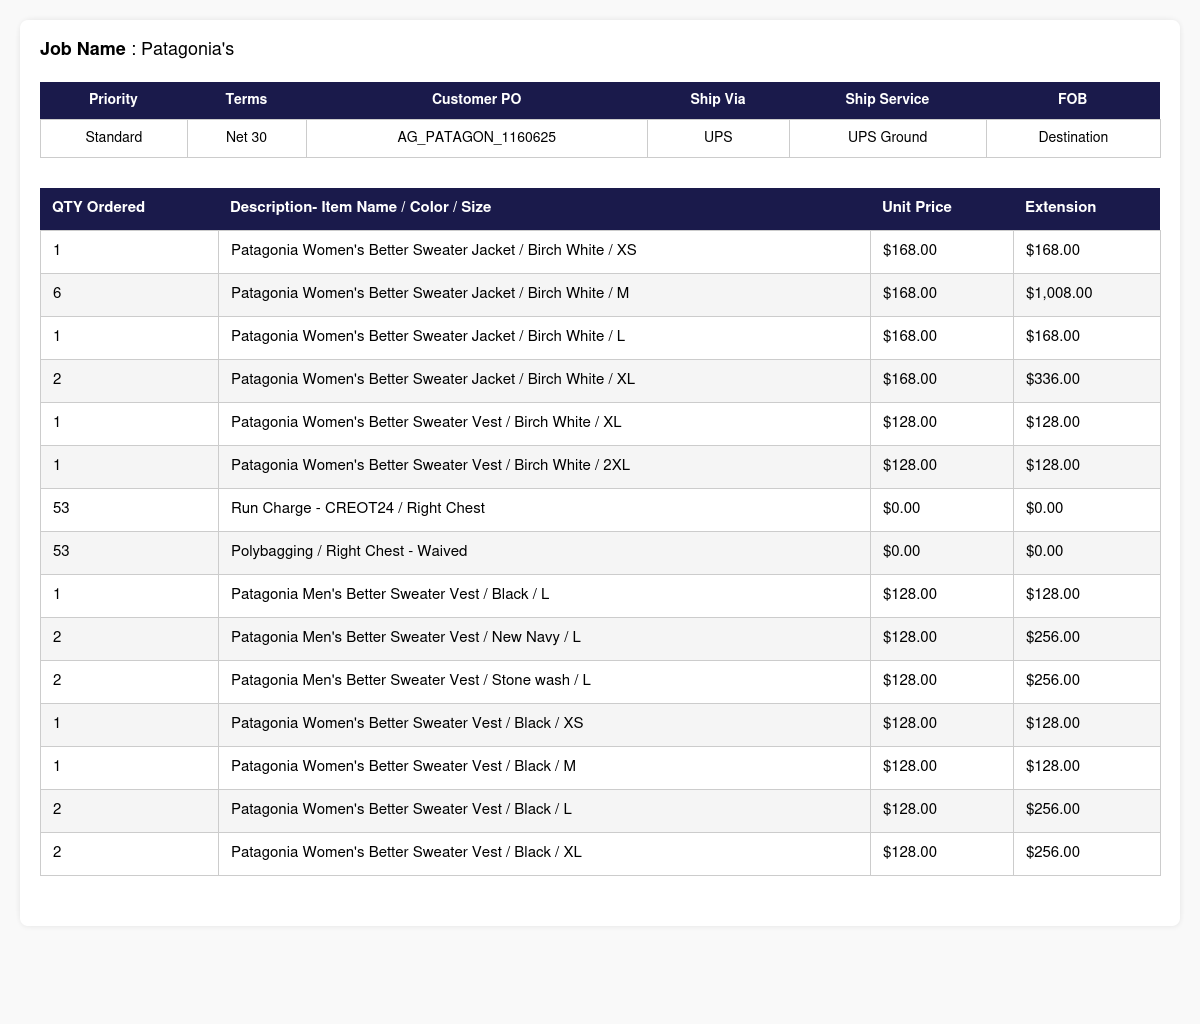The image size is (1200, 1024).
Task: Click the Description- Item Name header
Action: (x=544, y=208)
